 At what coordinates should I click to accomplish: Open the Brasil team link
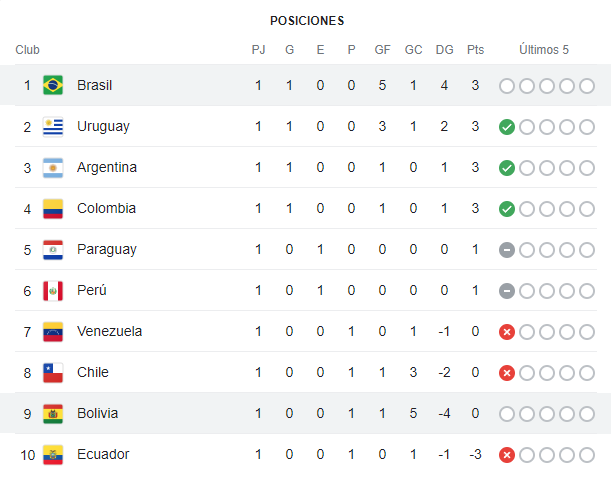point(94,85)
